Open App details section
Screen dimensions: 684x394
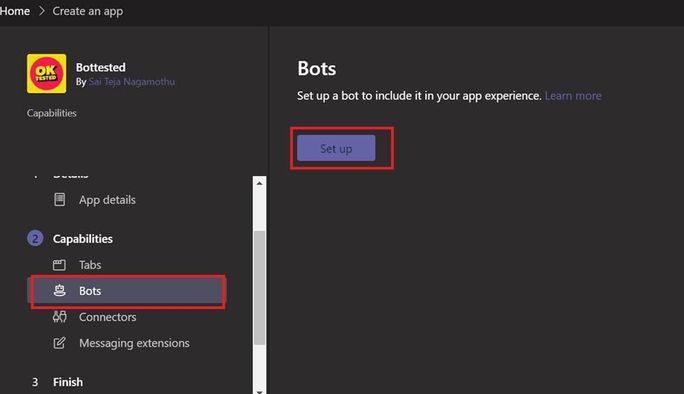(x=107, y=200)
